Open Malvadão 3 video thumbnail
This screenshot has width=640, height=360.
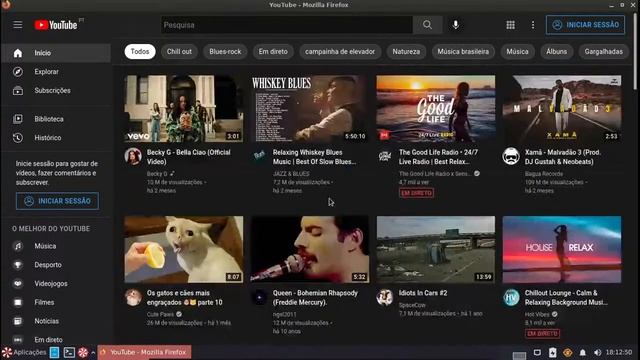pos(562,109)
